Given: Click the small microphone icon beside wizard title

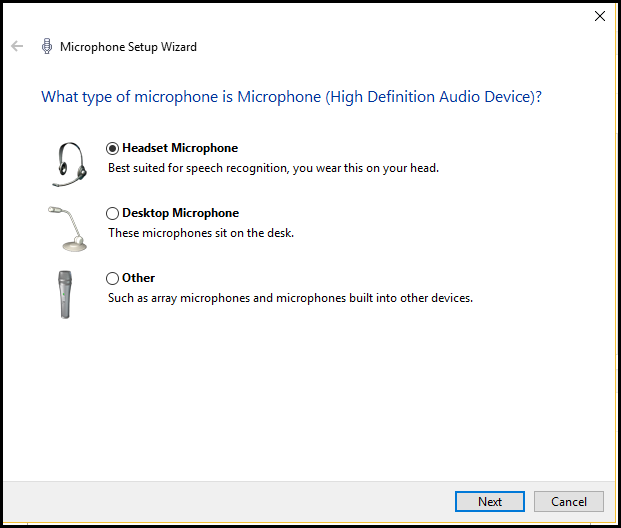Looking at the screenshot, I should point(46,46).
